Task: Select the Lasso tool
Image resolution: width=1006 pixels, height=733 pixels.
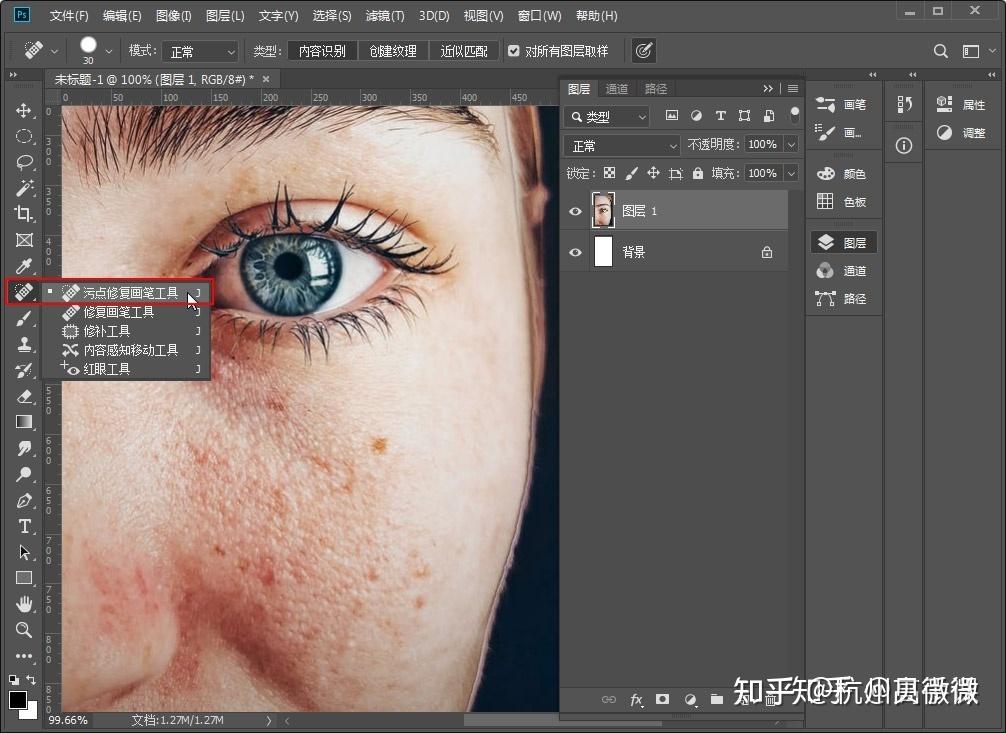Action: coord(24,162)
